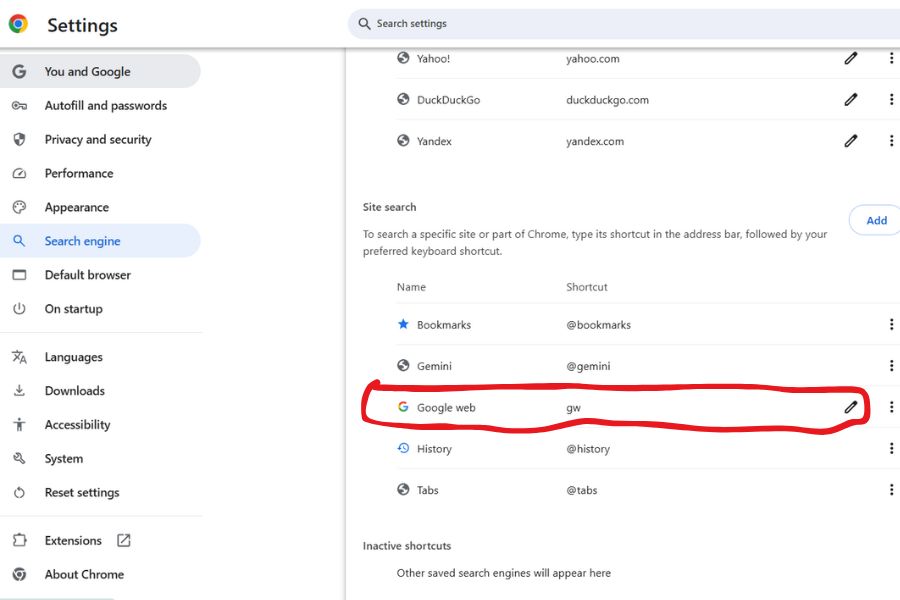
Task: Open the Extensions external link icon
Action: 124,541
